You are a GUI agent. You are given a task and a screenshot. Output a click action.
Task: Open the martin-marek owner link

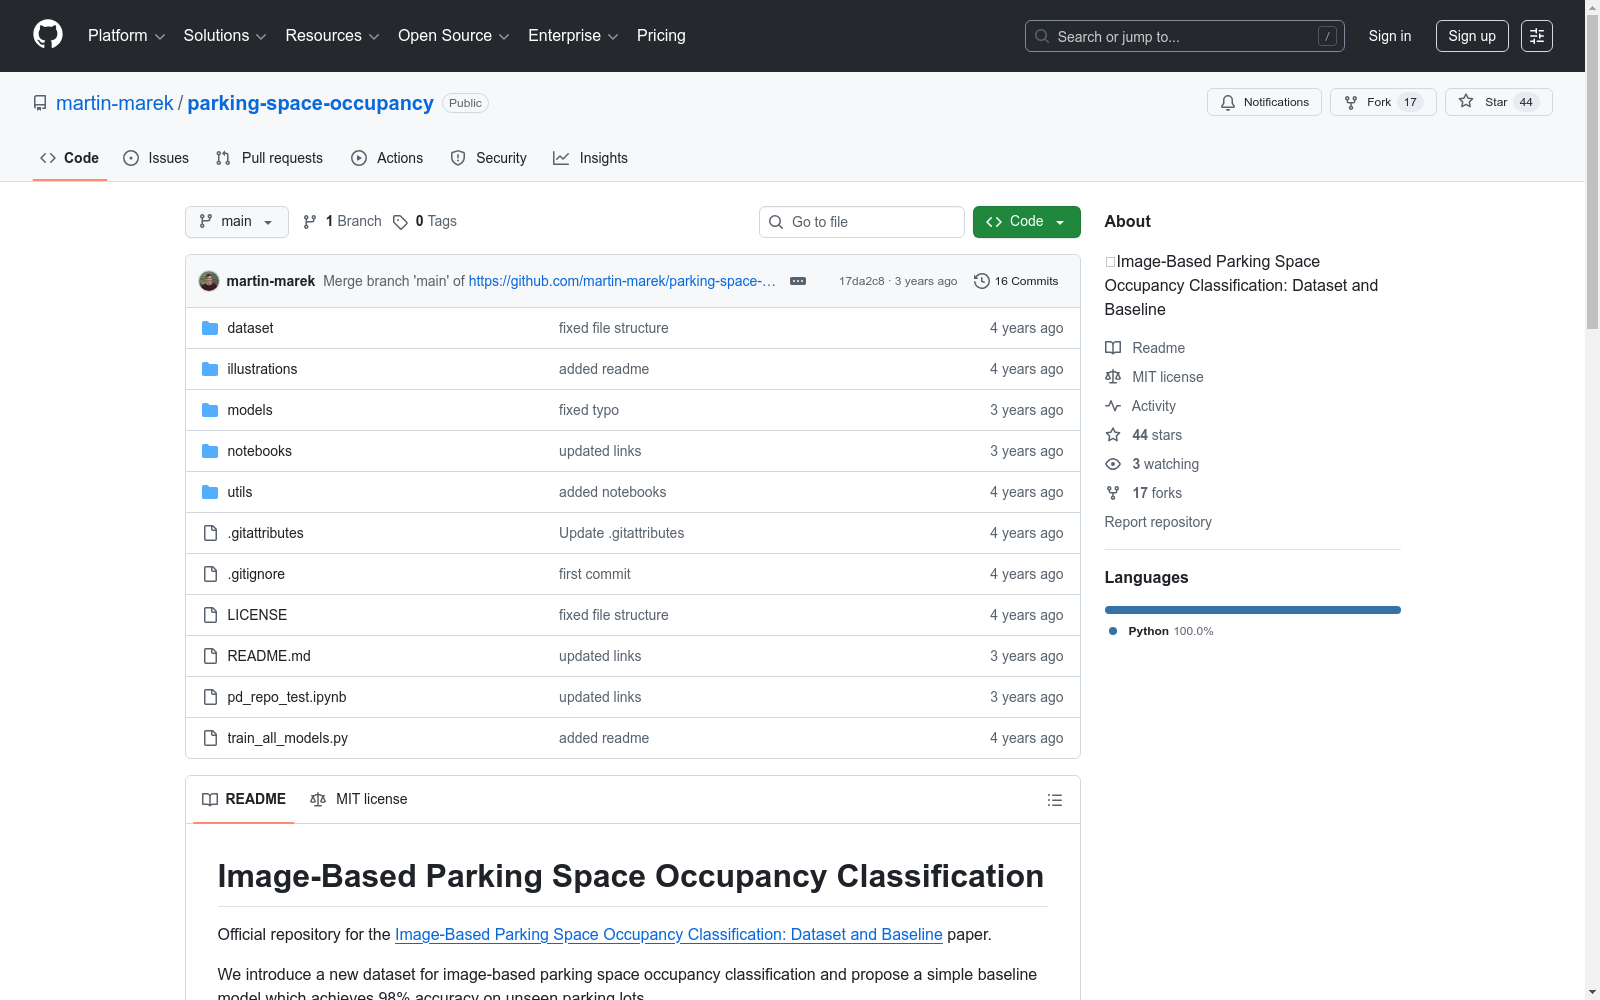click(x=115, y=103)
